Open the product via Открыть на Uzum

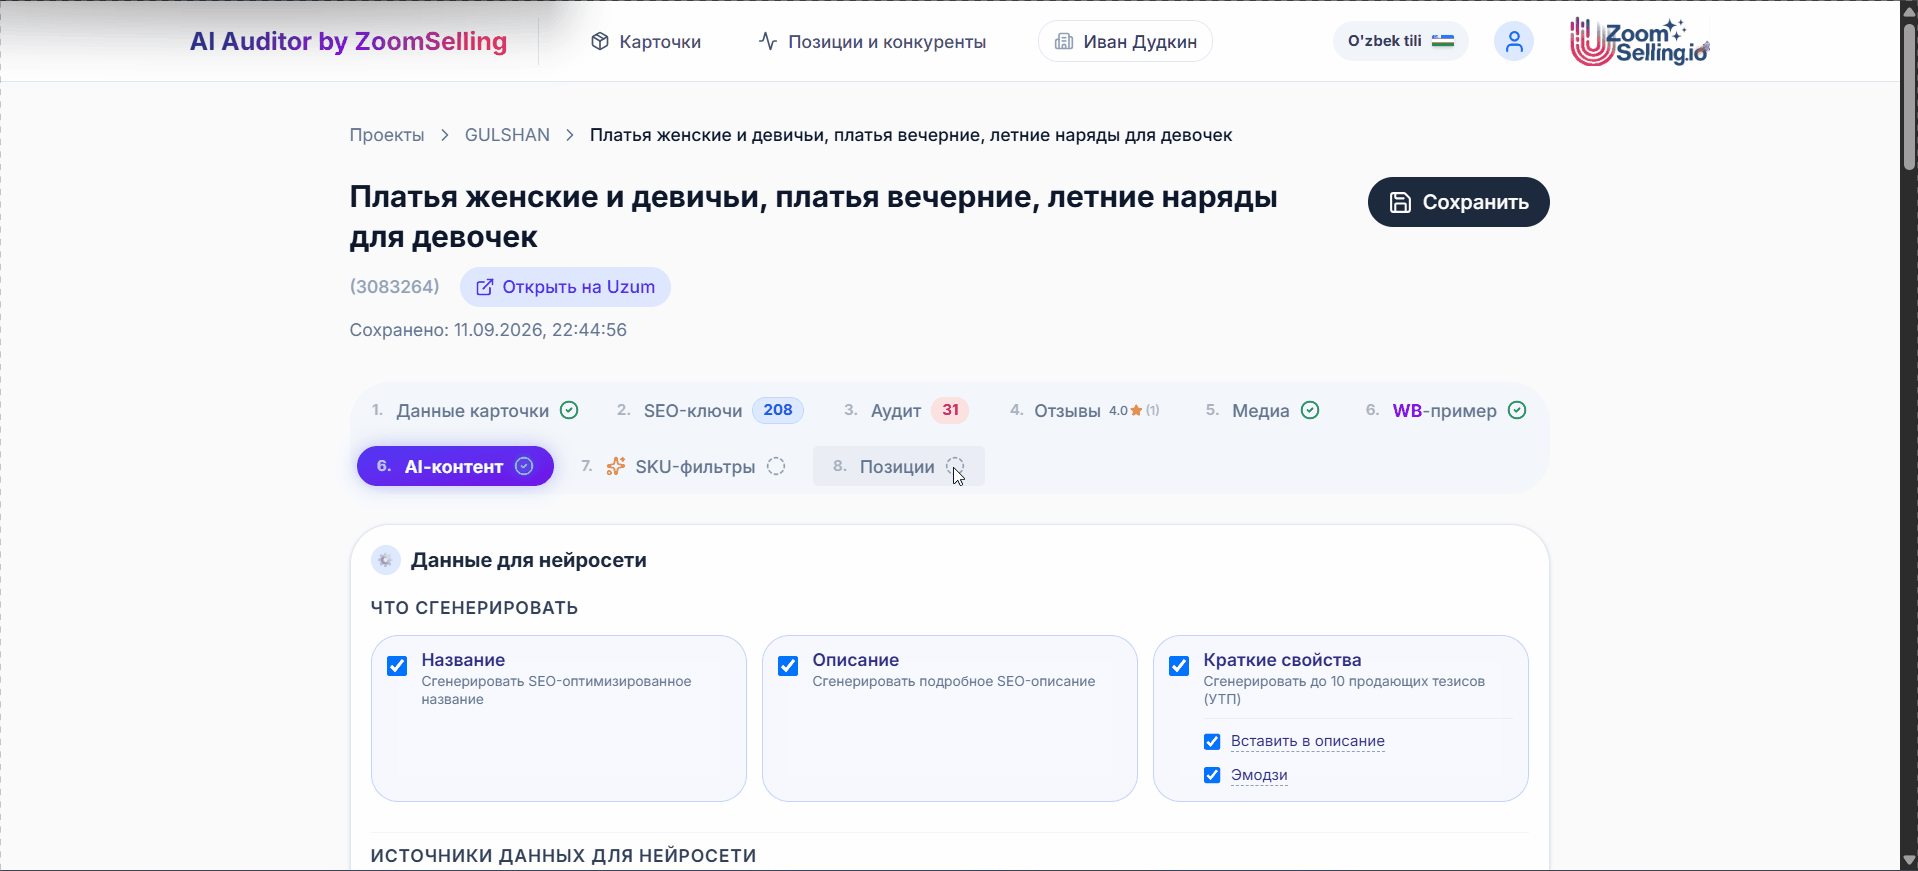pyautogui.click(x=565, y=287)
